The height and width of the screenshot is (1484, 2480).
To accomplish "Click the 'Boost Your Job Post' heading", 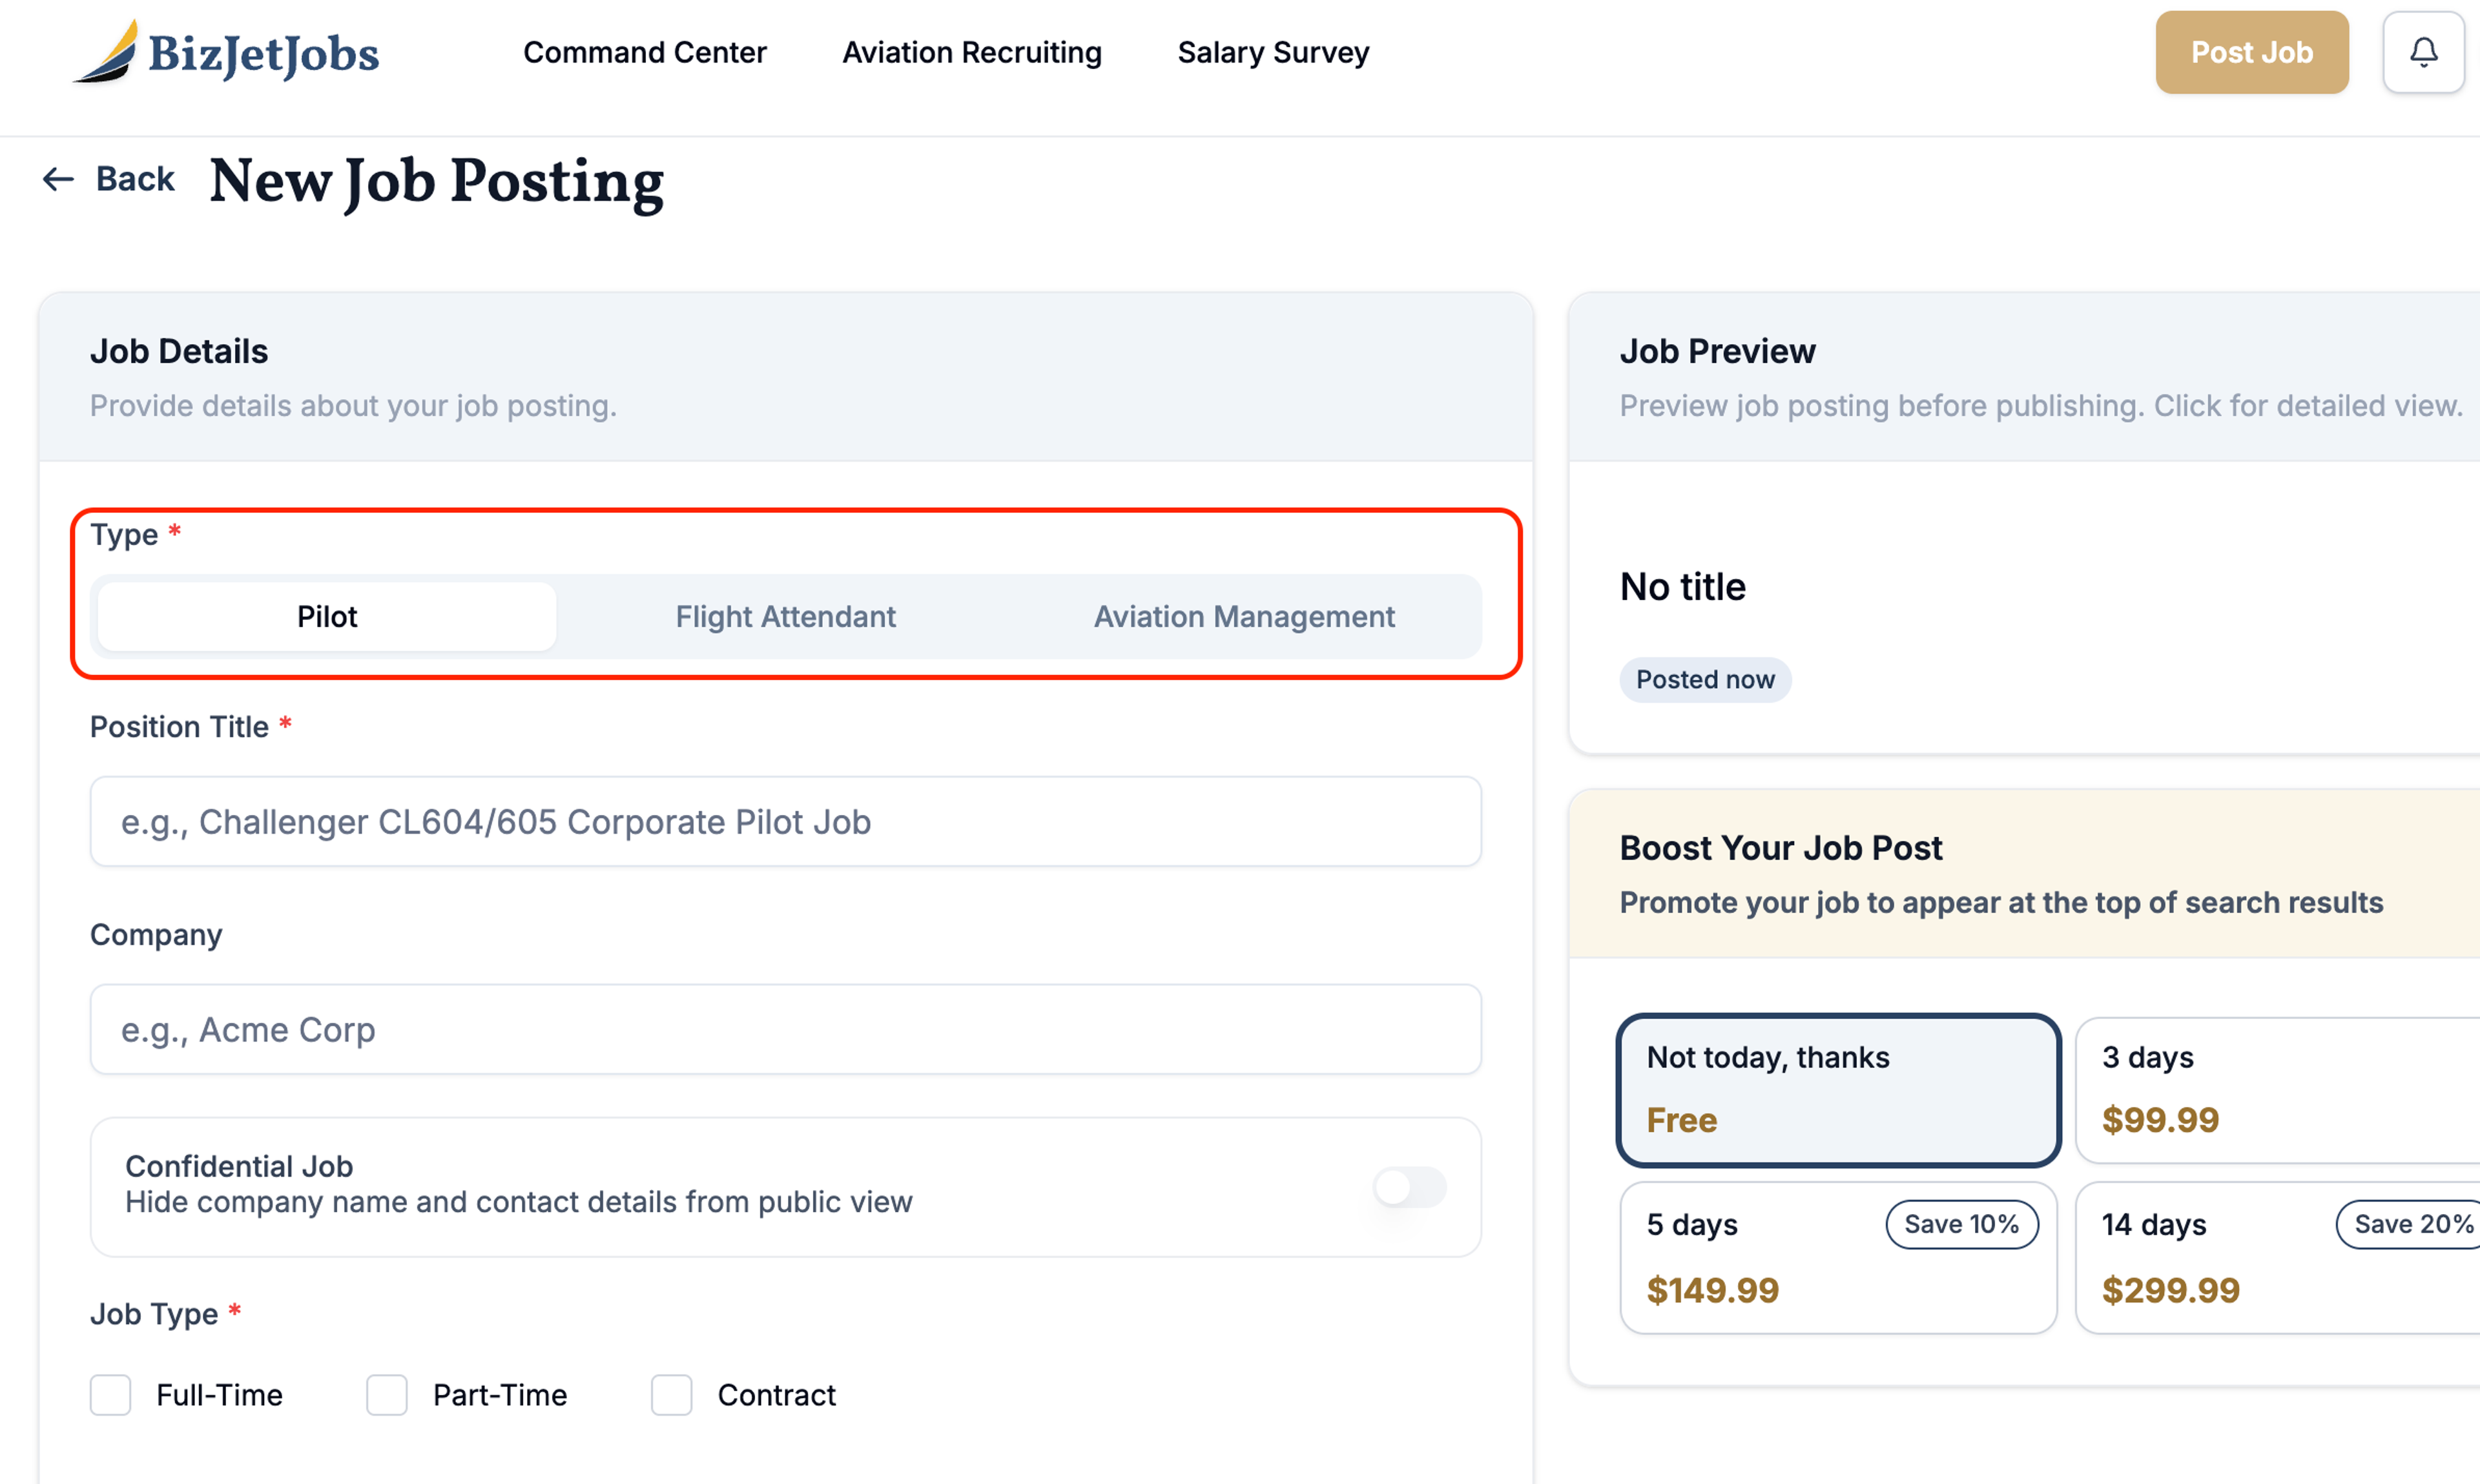I will (1780, 848).
